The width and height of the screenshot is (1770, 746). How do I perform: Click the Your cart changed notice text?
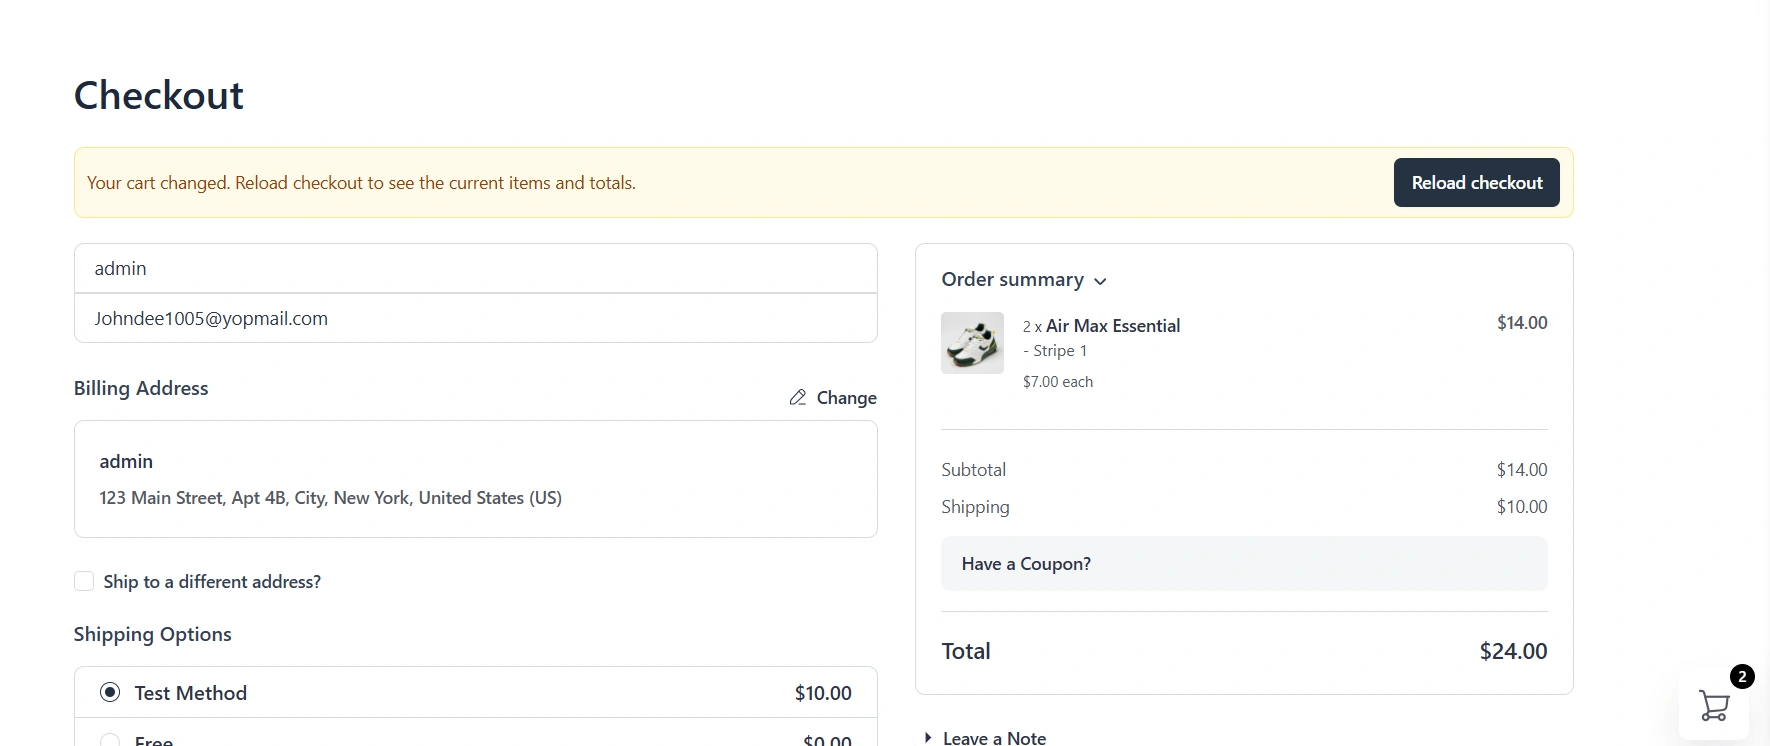click(361, 183)
